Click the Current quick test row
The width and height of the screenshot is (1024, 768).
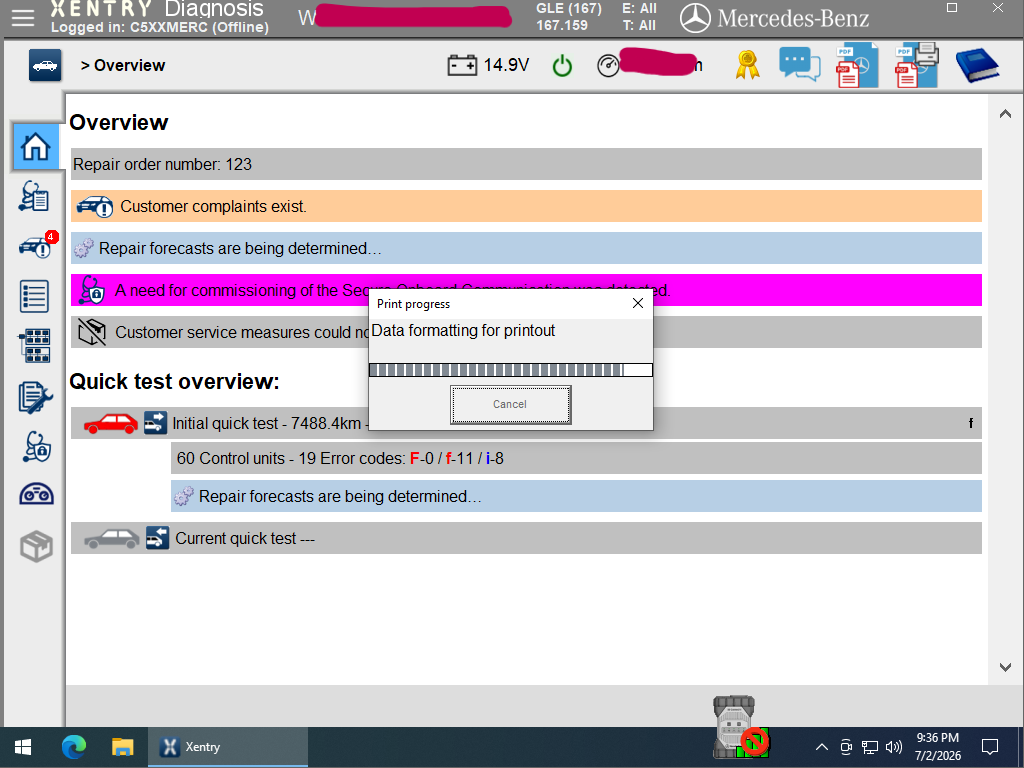526,538
